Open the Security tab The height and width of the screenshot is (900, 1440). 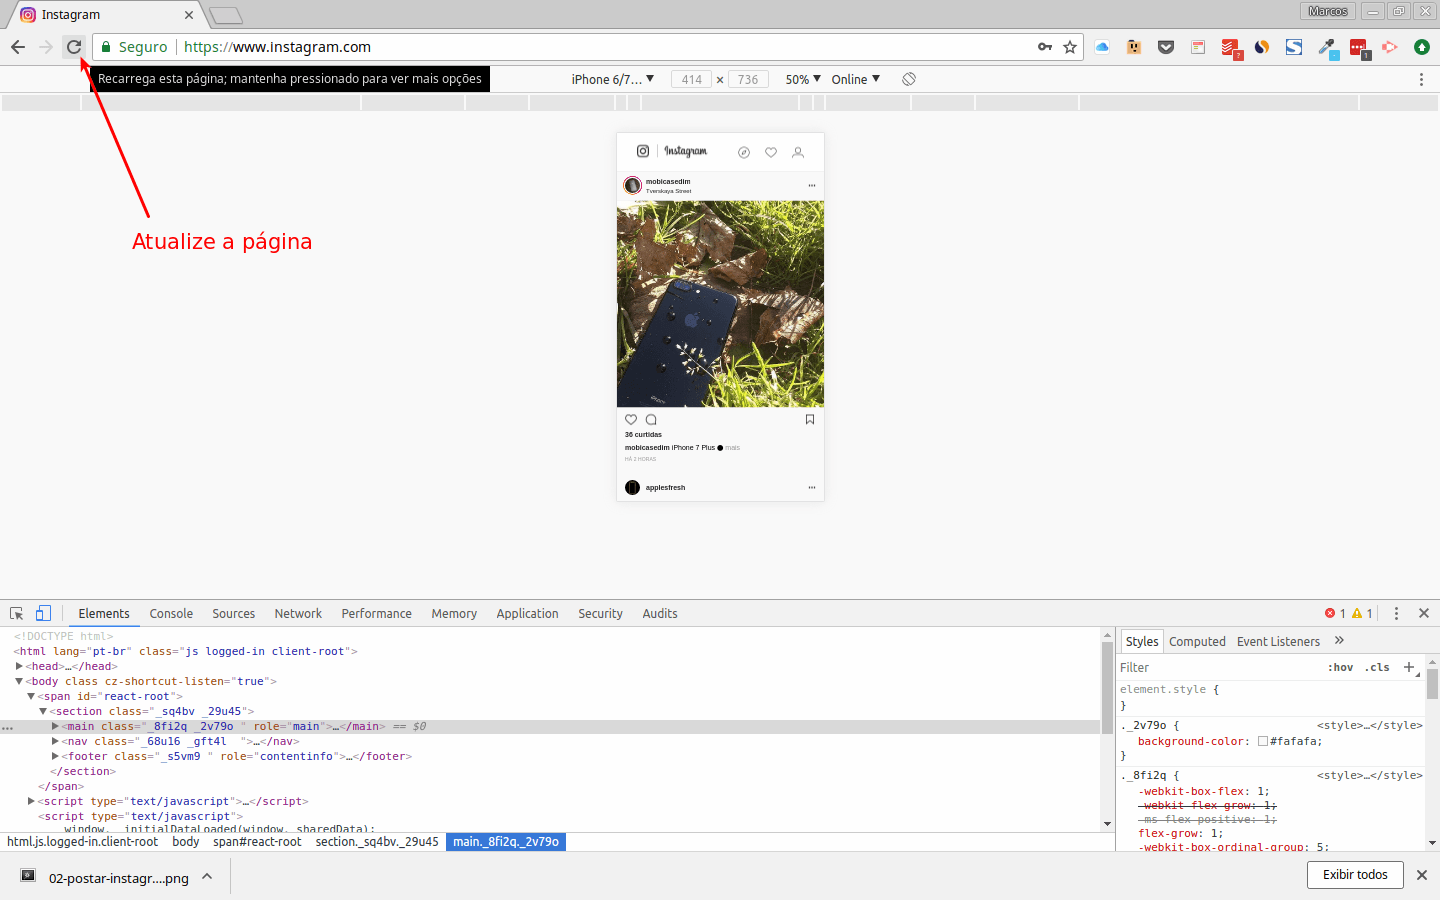pyautogui.click(x=600, y=613)
